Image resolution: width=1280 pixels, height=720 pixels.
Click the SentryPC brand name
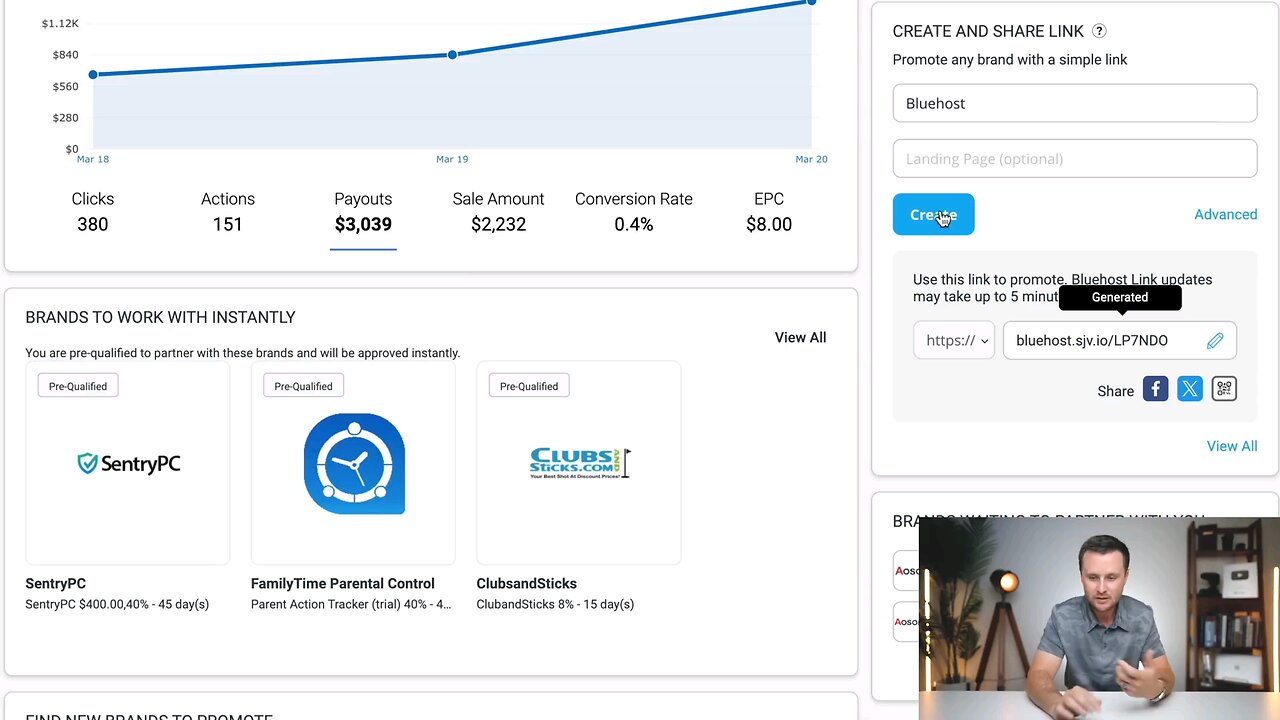pos(56,583)
